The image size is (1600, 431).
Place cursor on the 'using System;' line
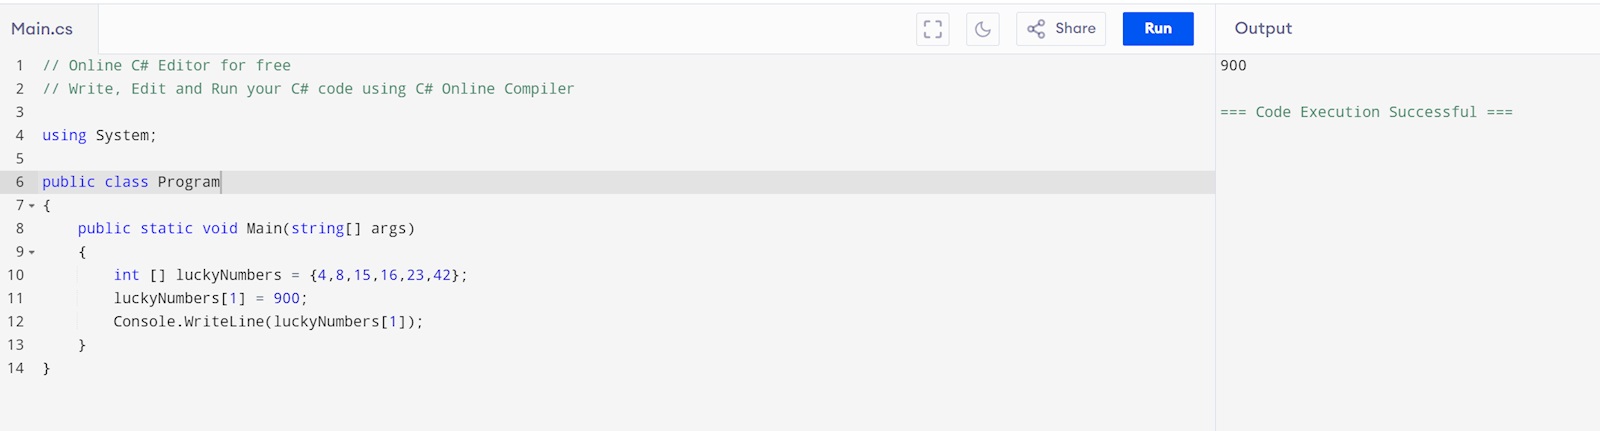[x=99, y=135]
